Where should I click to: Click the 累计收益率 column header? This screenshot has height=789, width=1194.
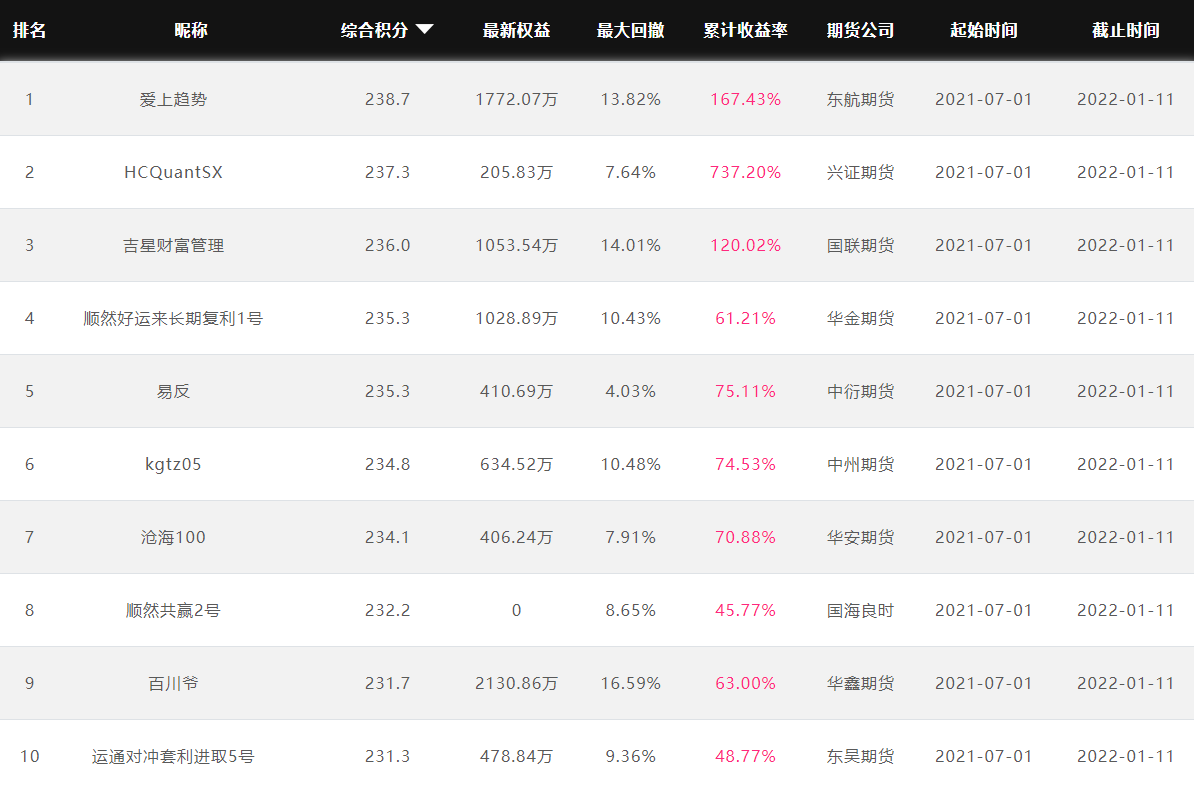(745, 30)
